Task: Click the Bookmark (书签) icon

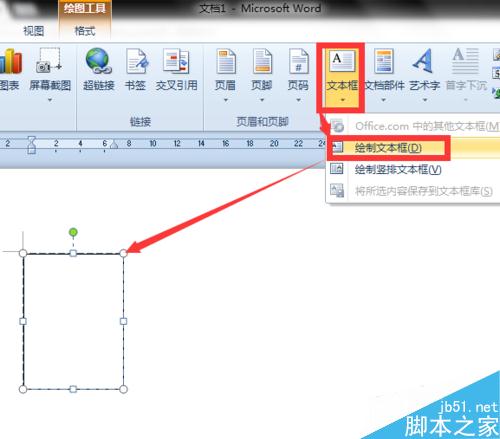Action: (x=137, y=61)
